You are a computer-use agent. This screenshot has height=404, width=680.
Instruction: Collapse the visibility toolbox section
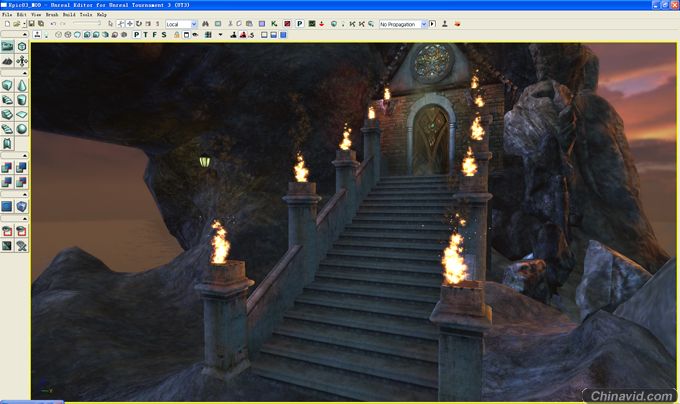pos(25,219)
